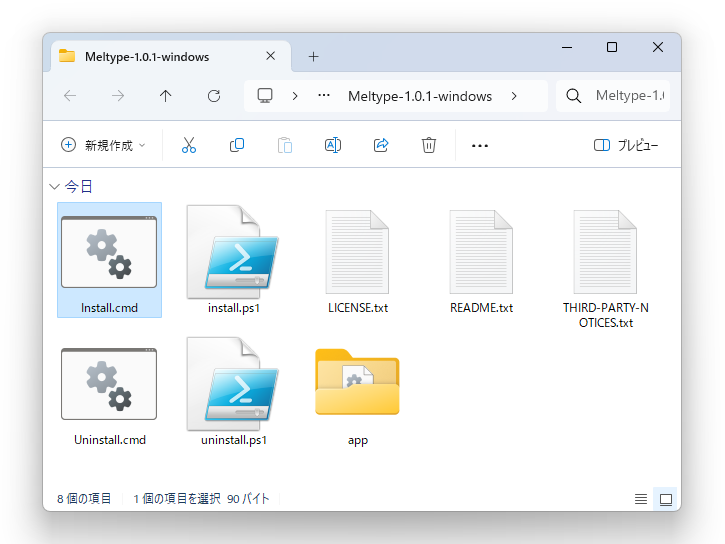Go forward with the right arrow

click(x=118, y=96)
